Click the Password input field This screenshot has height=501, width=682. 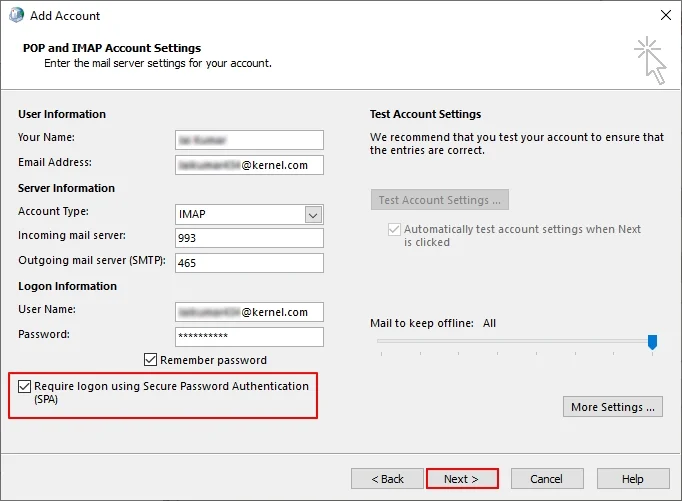(249, 337)
